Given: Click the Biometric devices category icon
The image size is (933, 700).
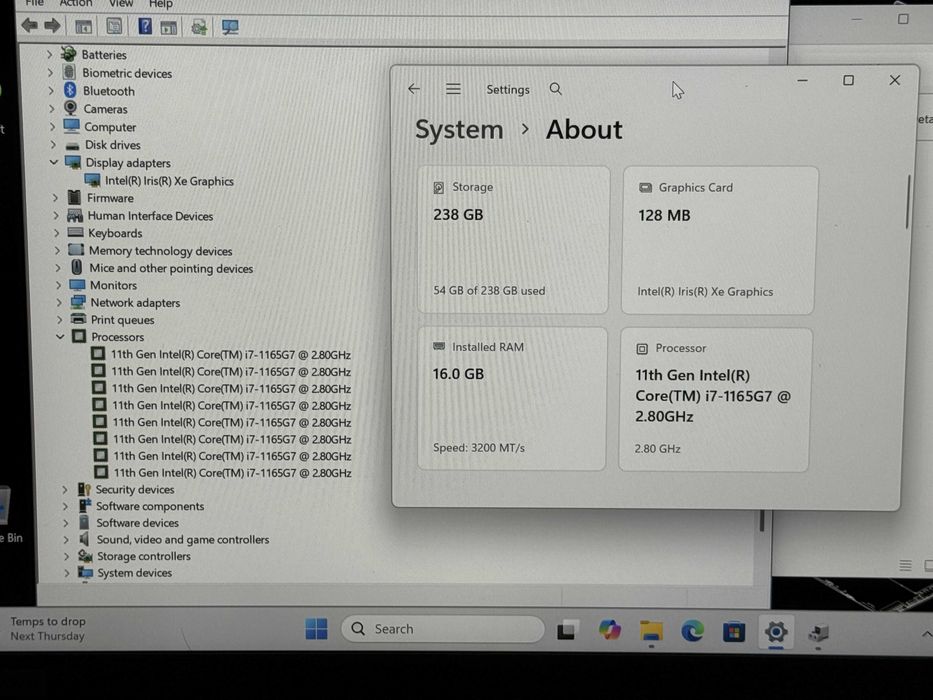Looking at the screenshot, I should click(70, 72).
